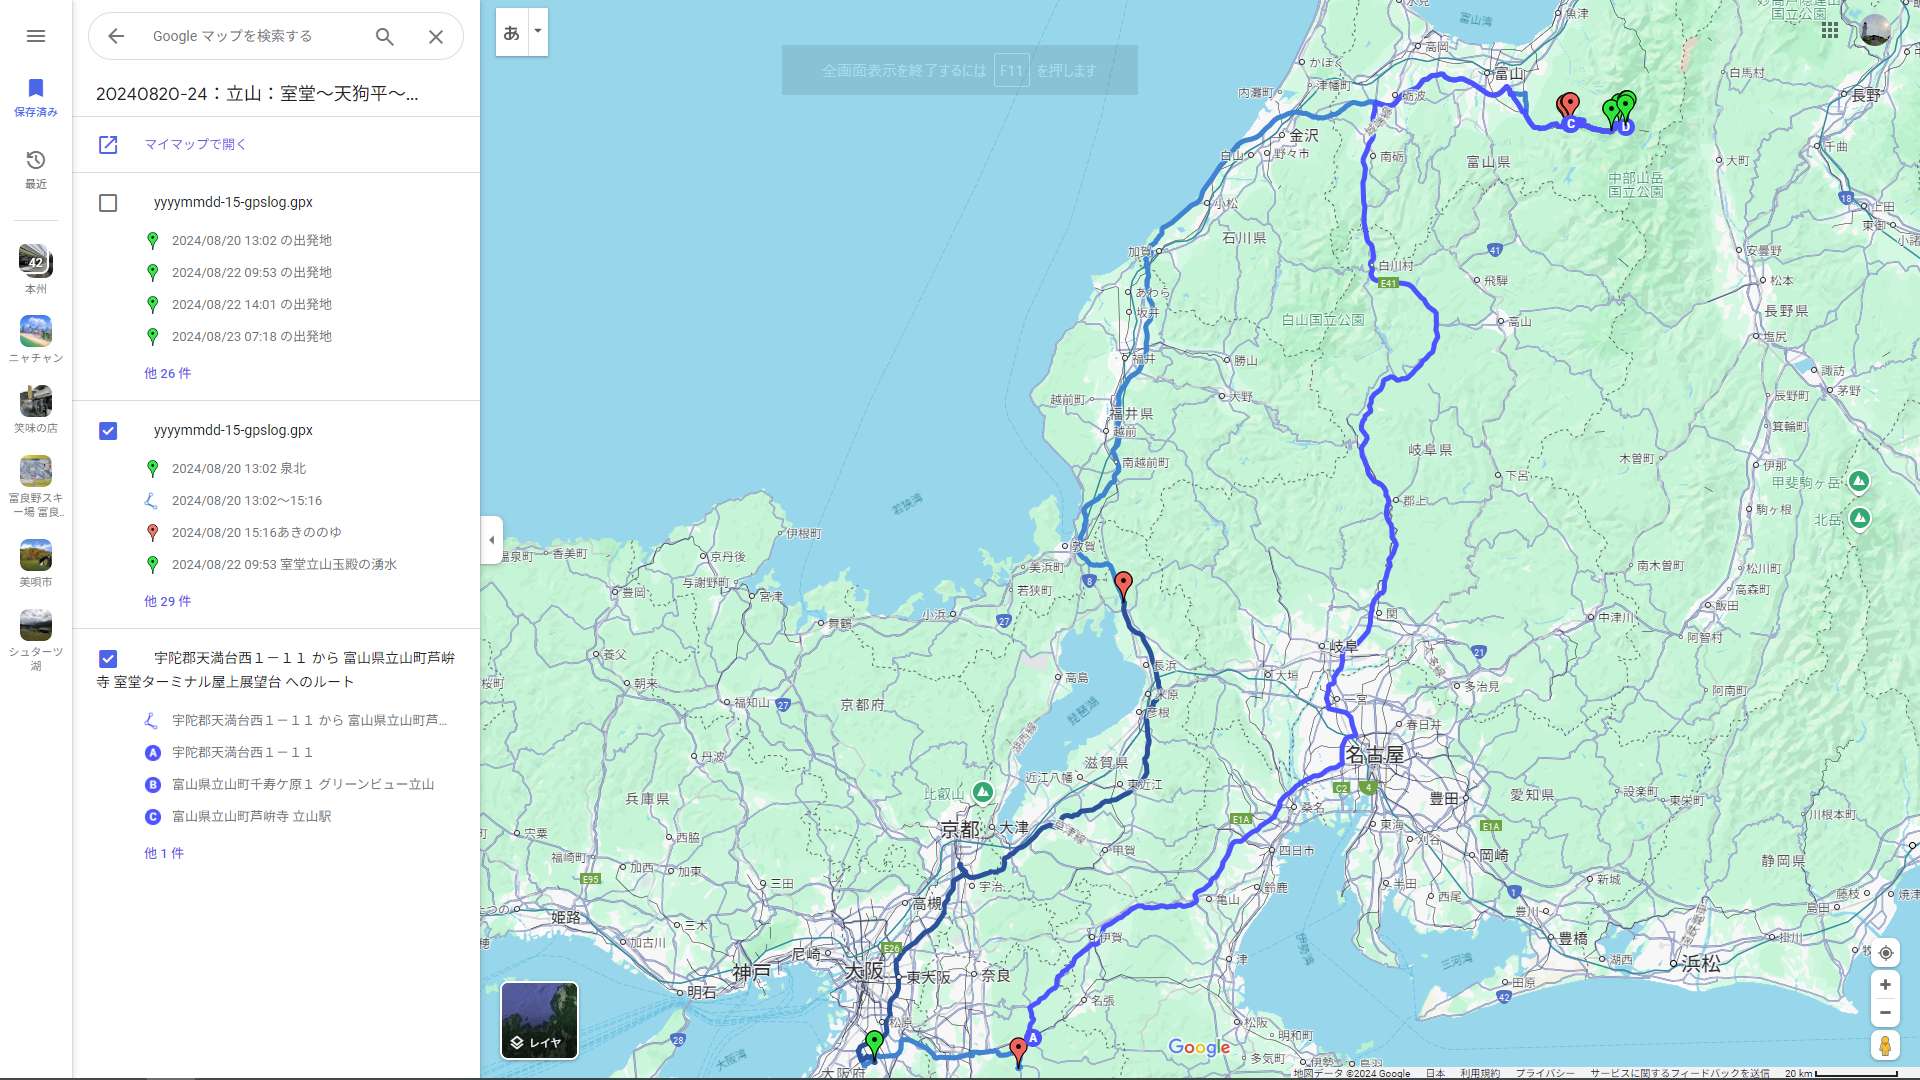Open the hamburger main menu
1920x1080 pixels.
pyautogui.click(x=36, y=36)
